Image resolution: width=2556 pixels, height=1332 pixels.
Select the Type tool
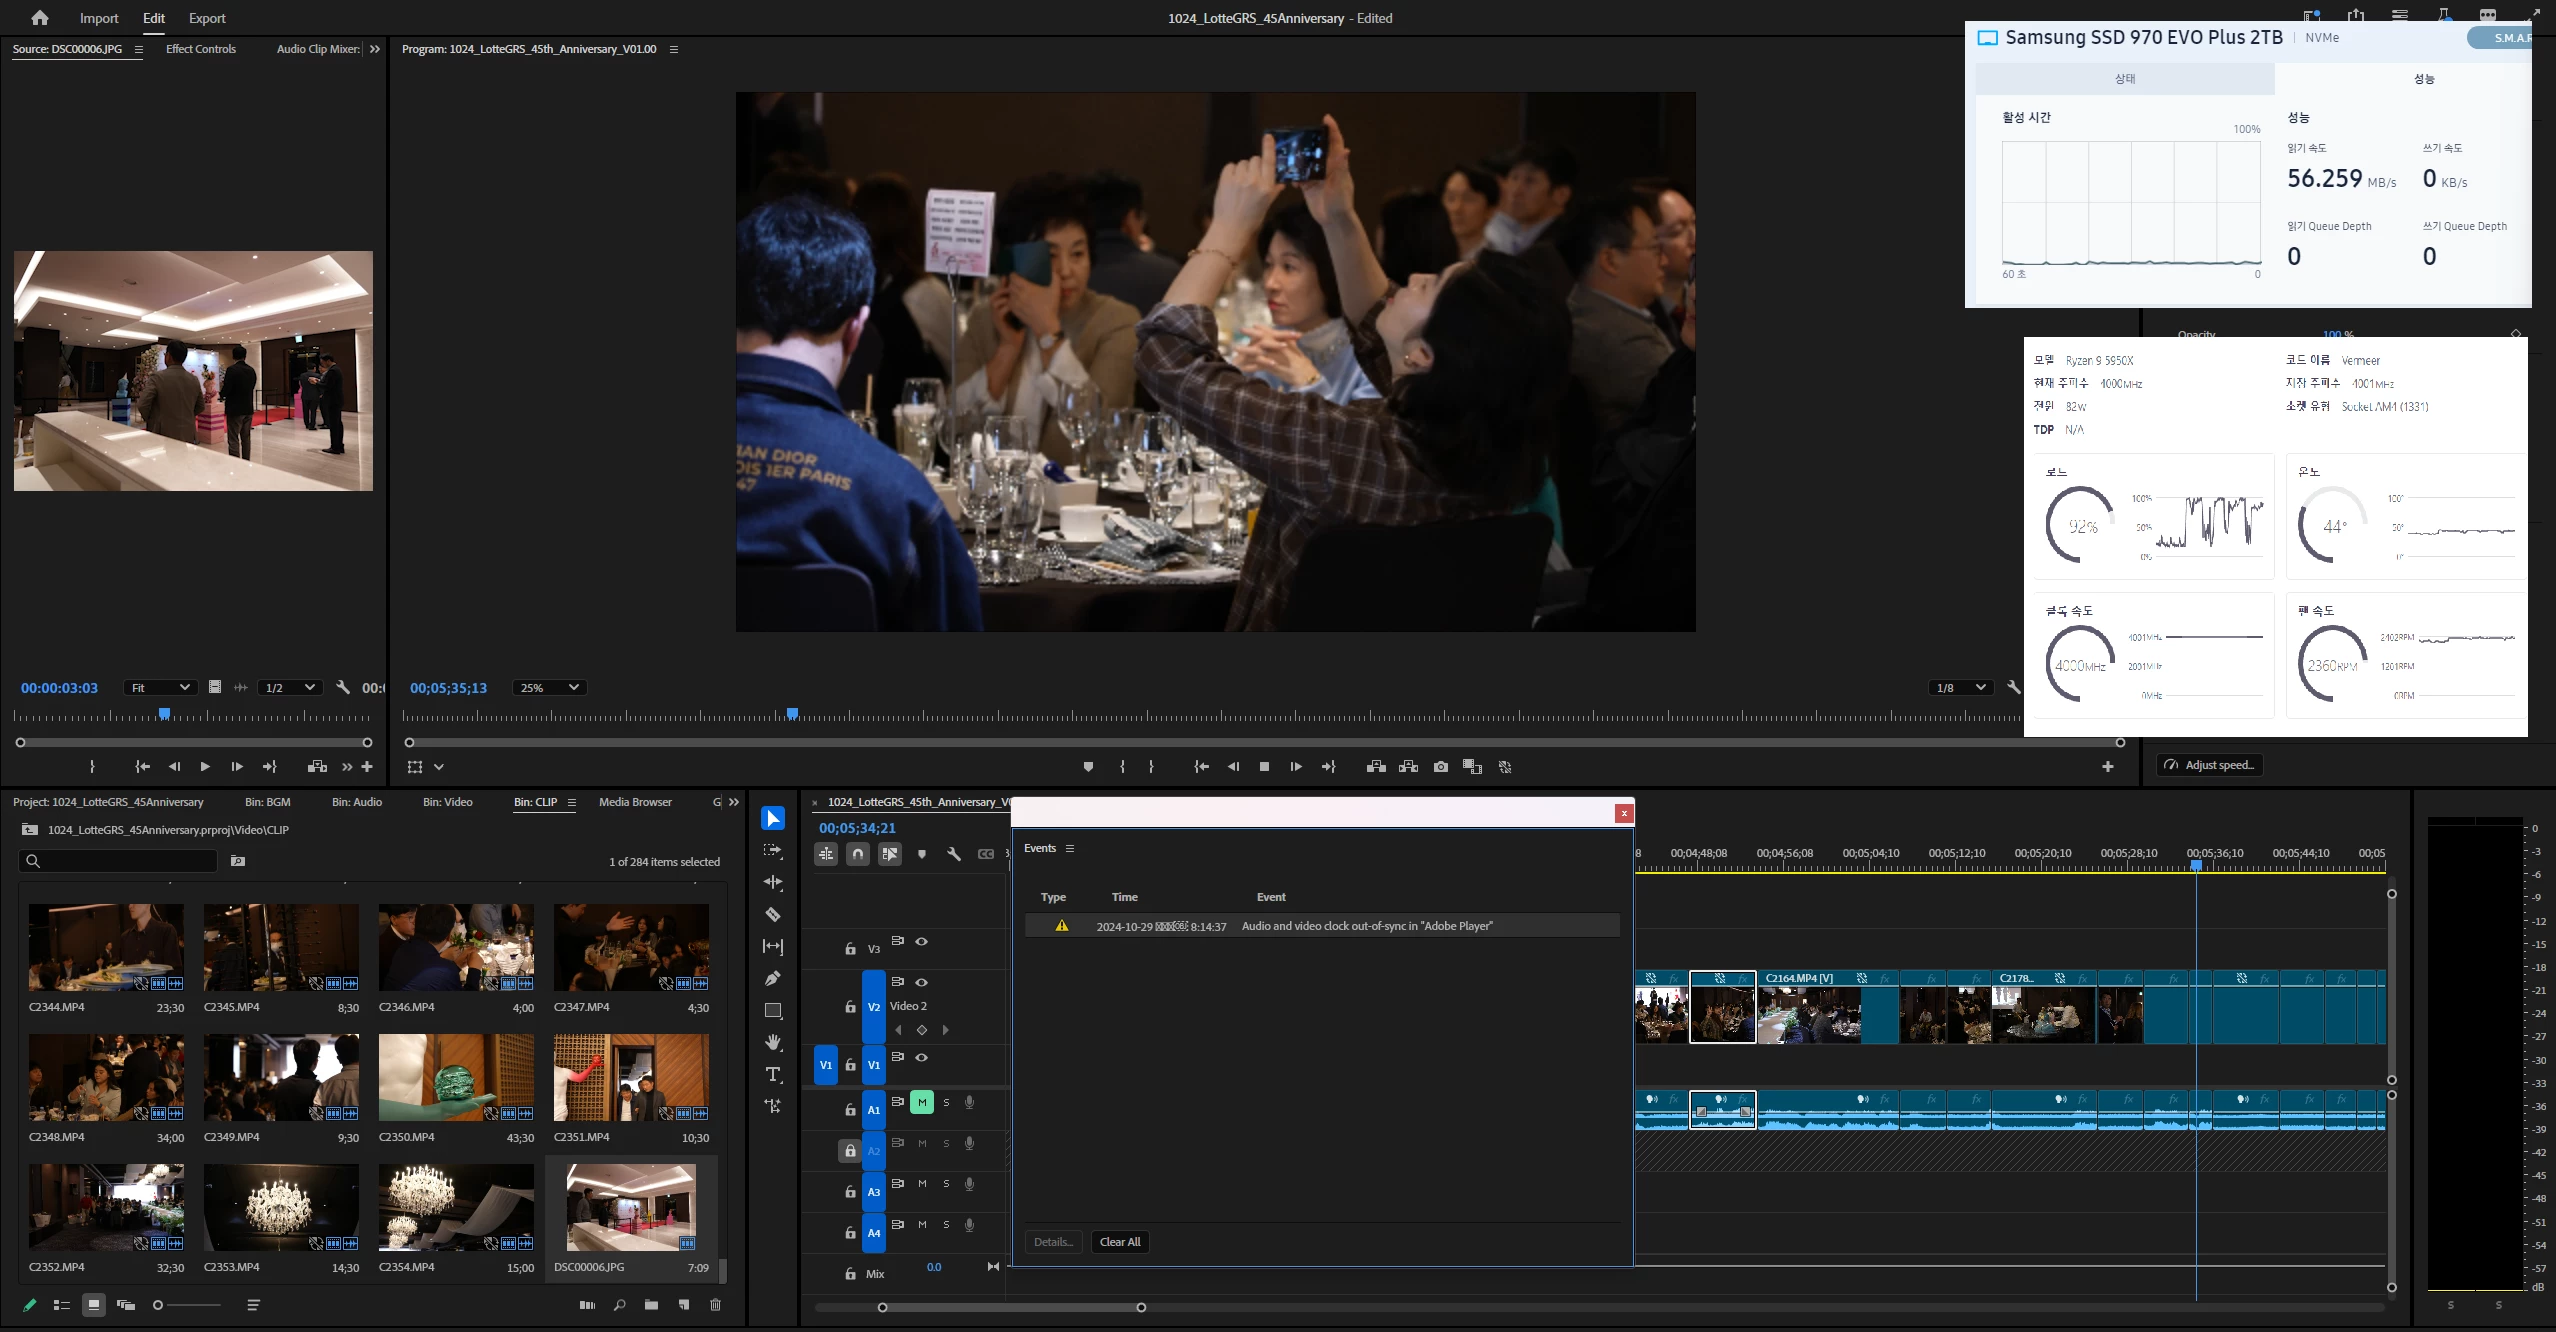(x=773, y=1074)
